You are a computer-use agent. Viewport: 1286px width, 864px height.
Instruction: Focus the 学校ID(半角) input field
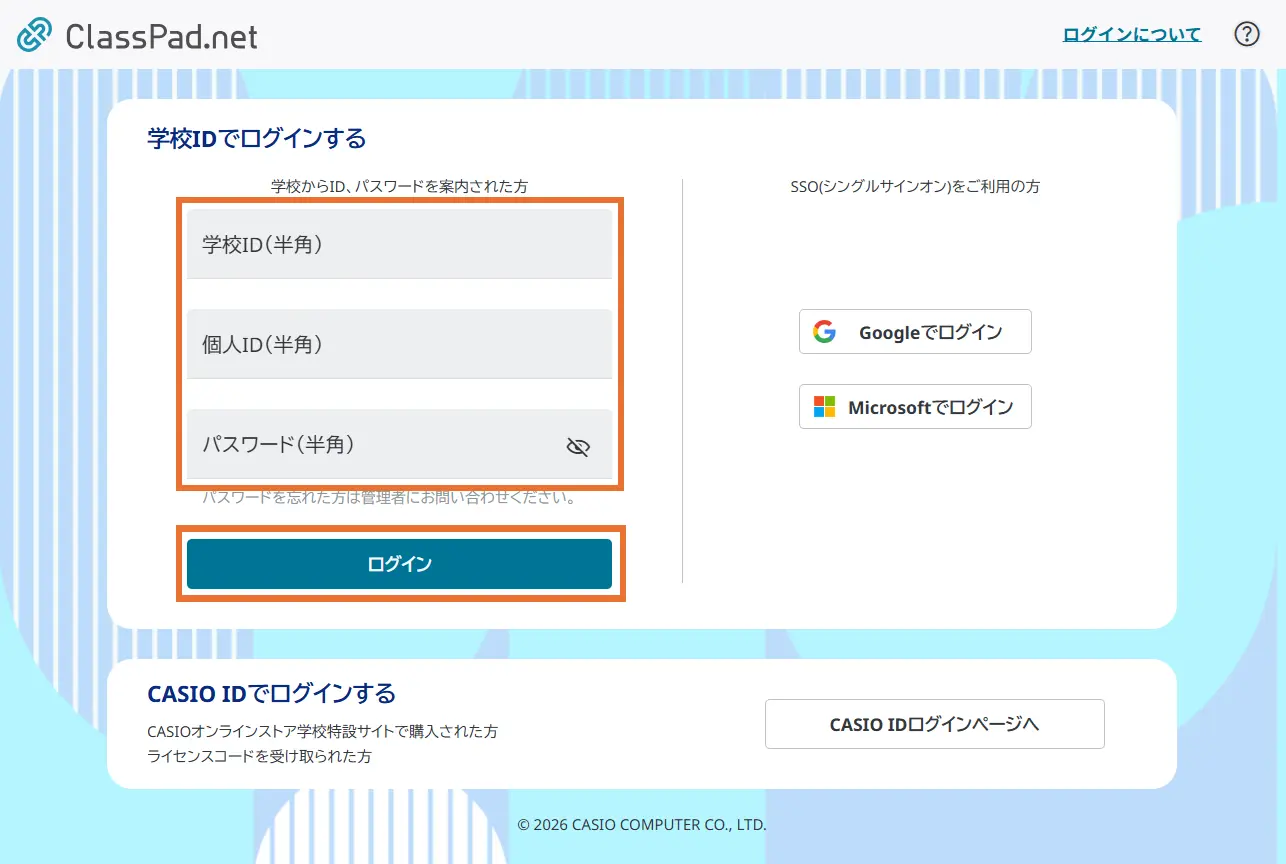point(399,244)
